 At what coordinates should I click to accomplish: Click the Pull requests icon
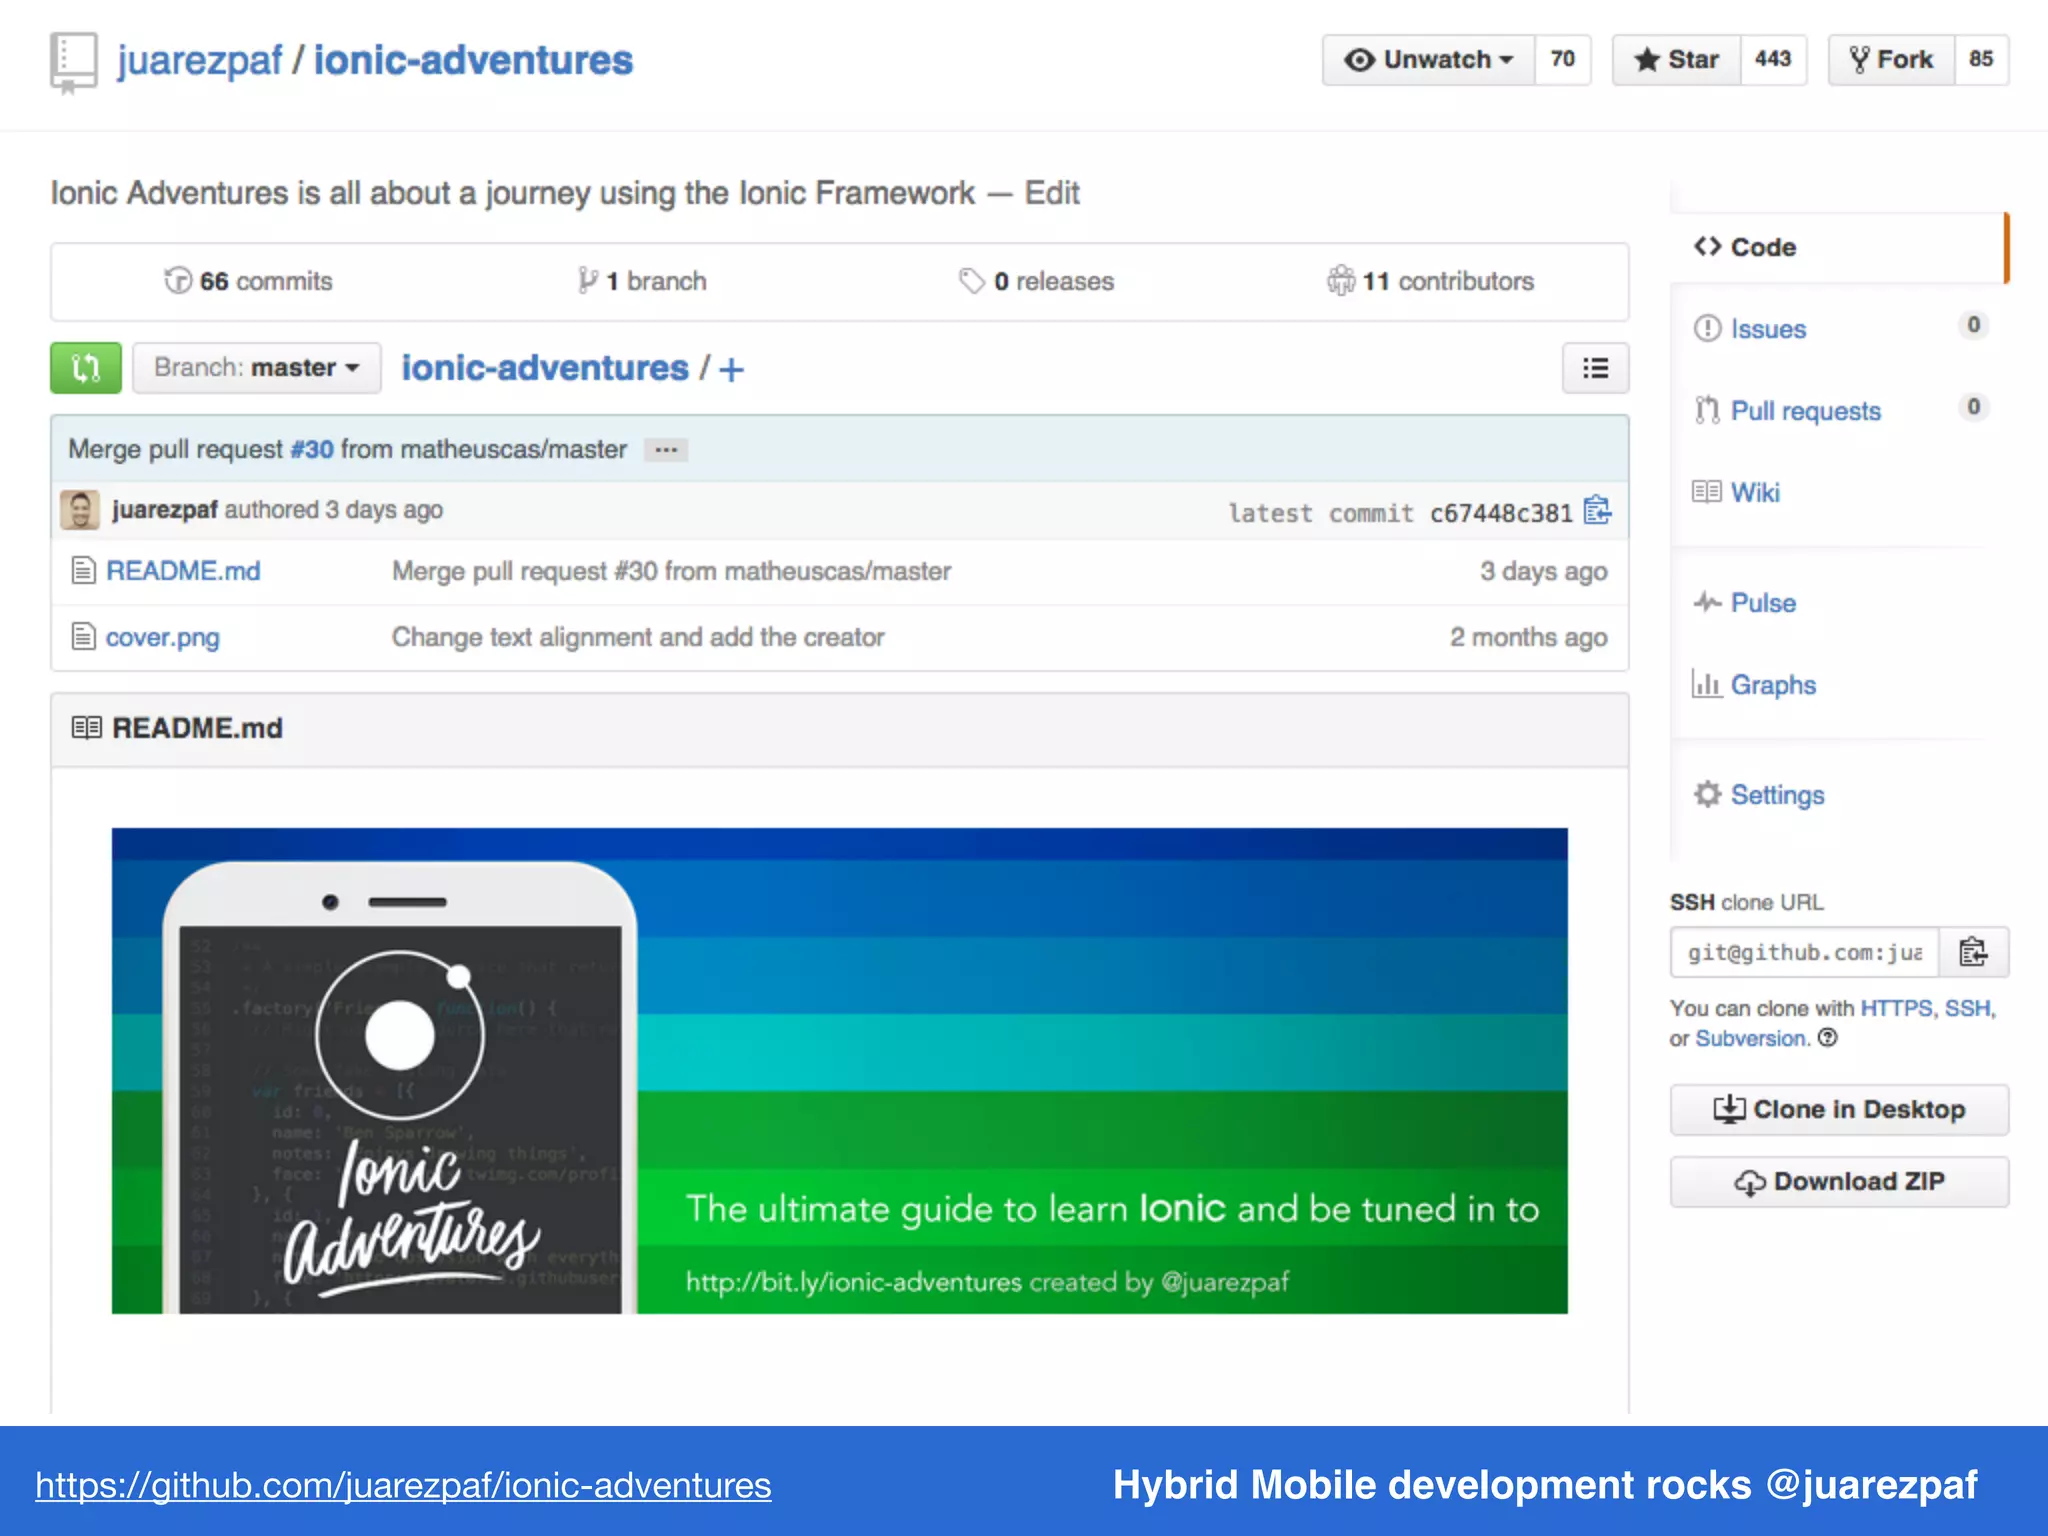(1707, 410)
